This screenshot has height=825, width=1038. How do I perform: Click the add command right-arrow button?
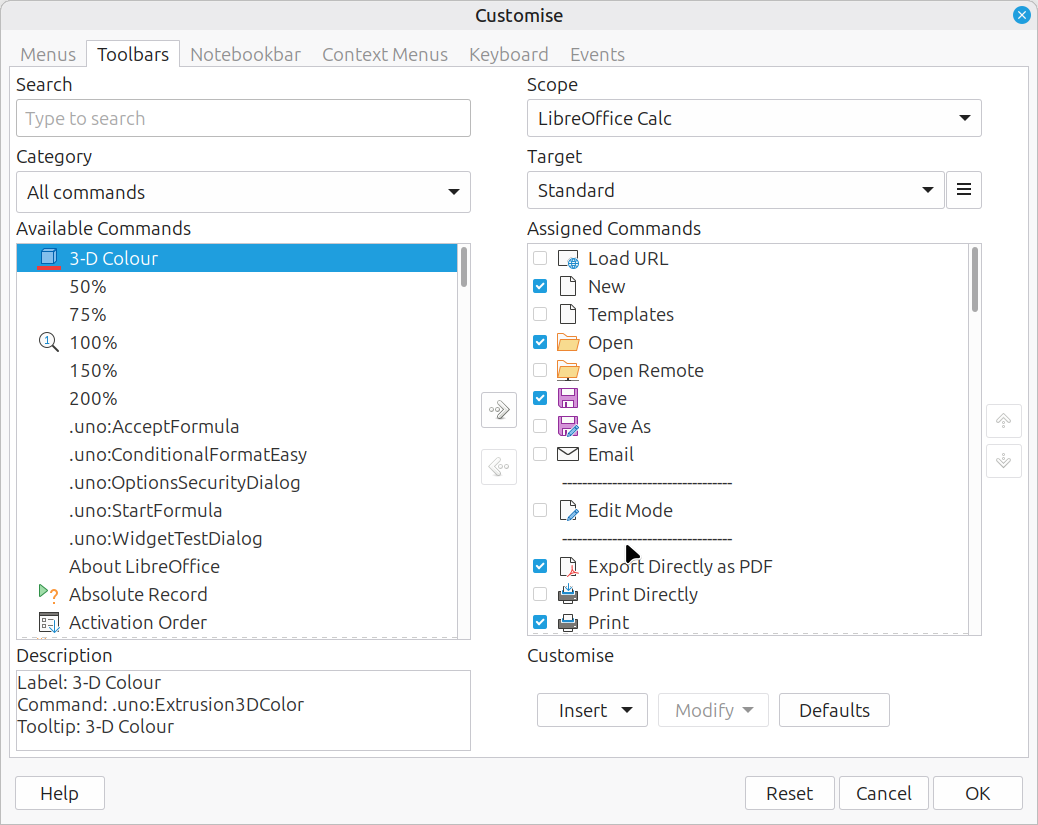point(498,410)
